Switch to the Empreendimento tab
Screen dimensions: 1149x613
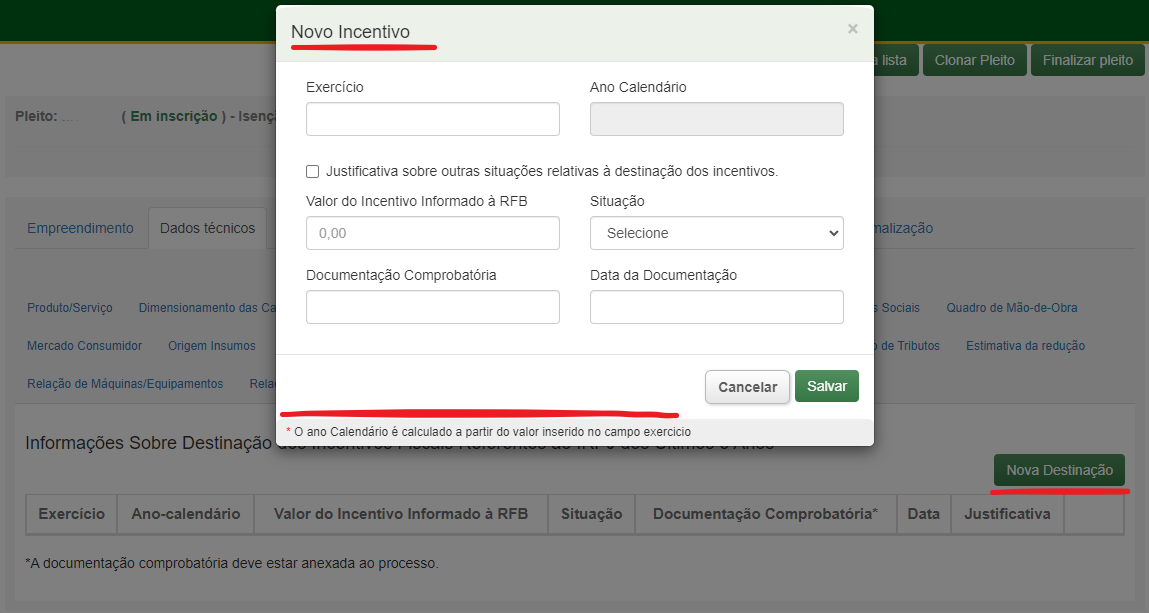coord(81,228)
